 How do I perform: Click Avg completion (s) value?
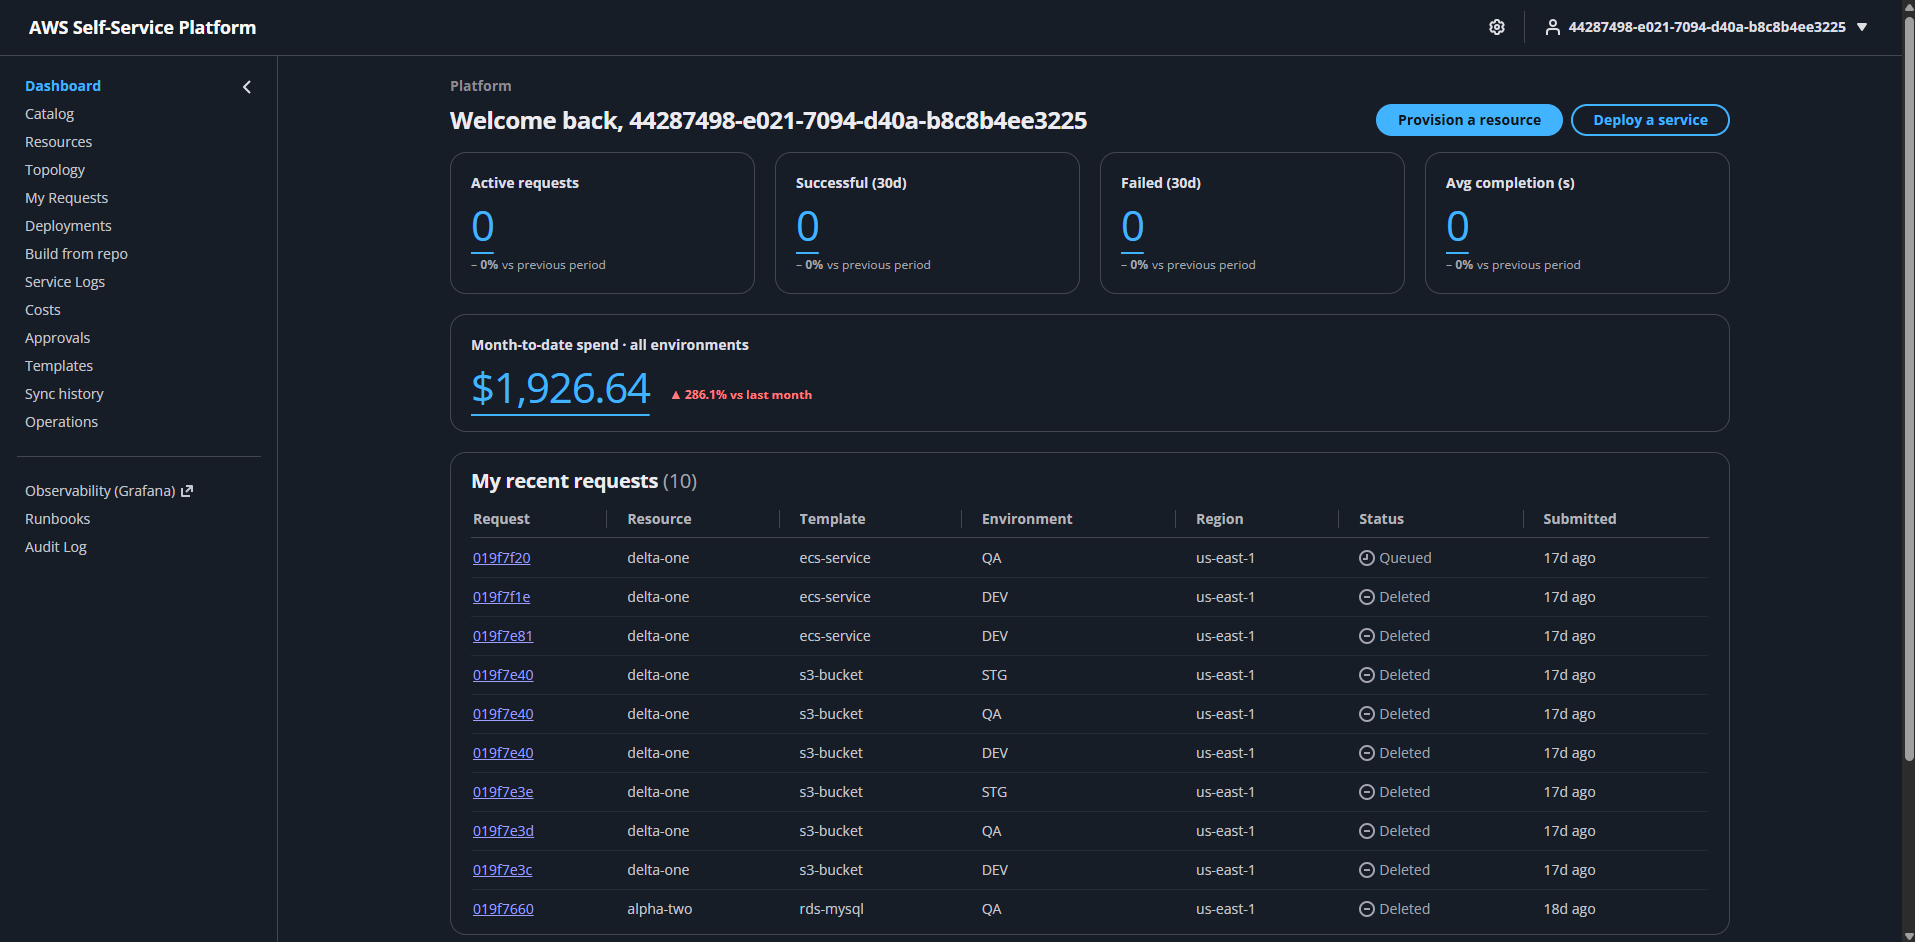click(1458, 227)
